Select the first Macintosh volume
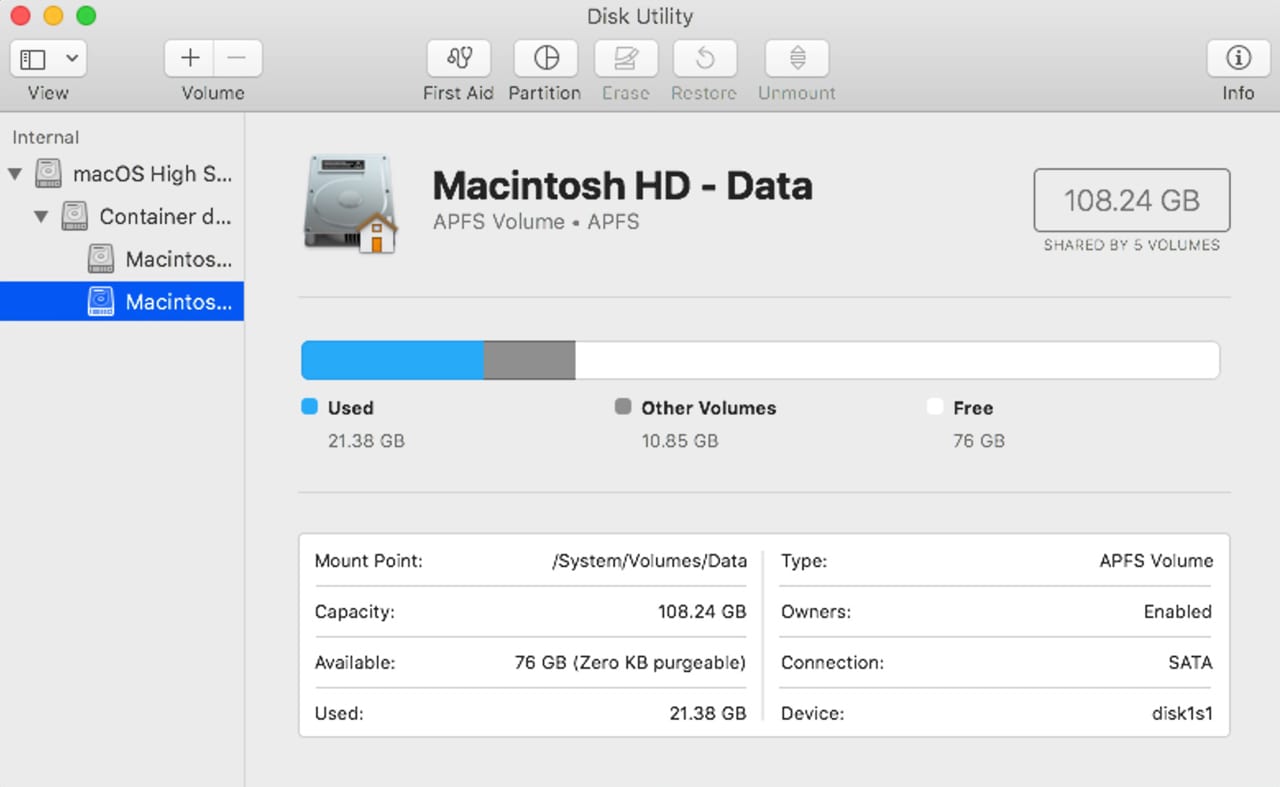Screen dimensions: 1280x787 click(178, 260)
